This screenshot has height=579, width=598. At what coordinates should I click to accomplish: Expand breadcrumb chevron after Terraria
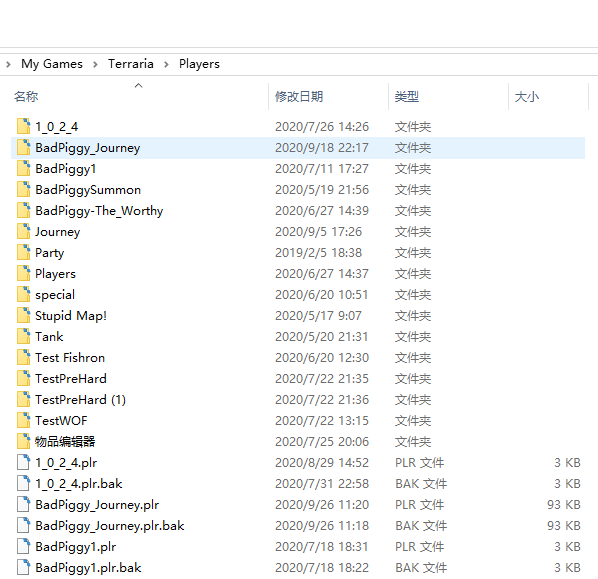(166, 64)
